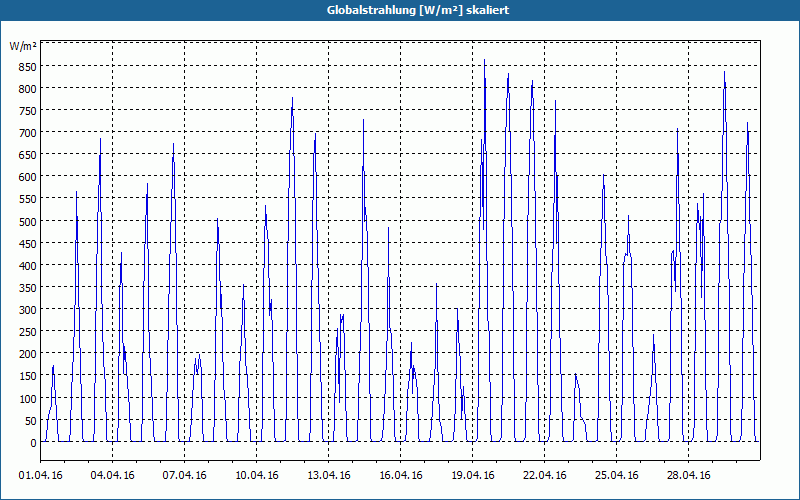This screenshot has height=500, width=800.
Task: Click the 200 y-axis value
Action: (29, 355)
